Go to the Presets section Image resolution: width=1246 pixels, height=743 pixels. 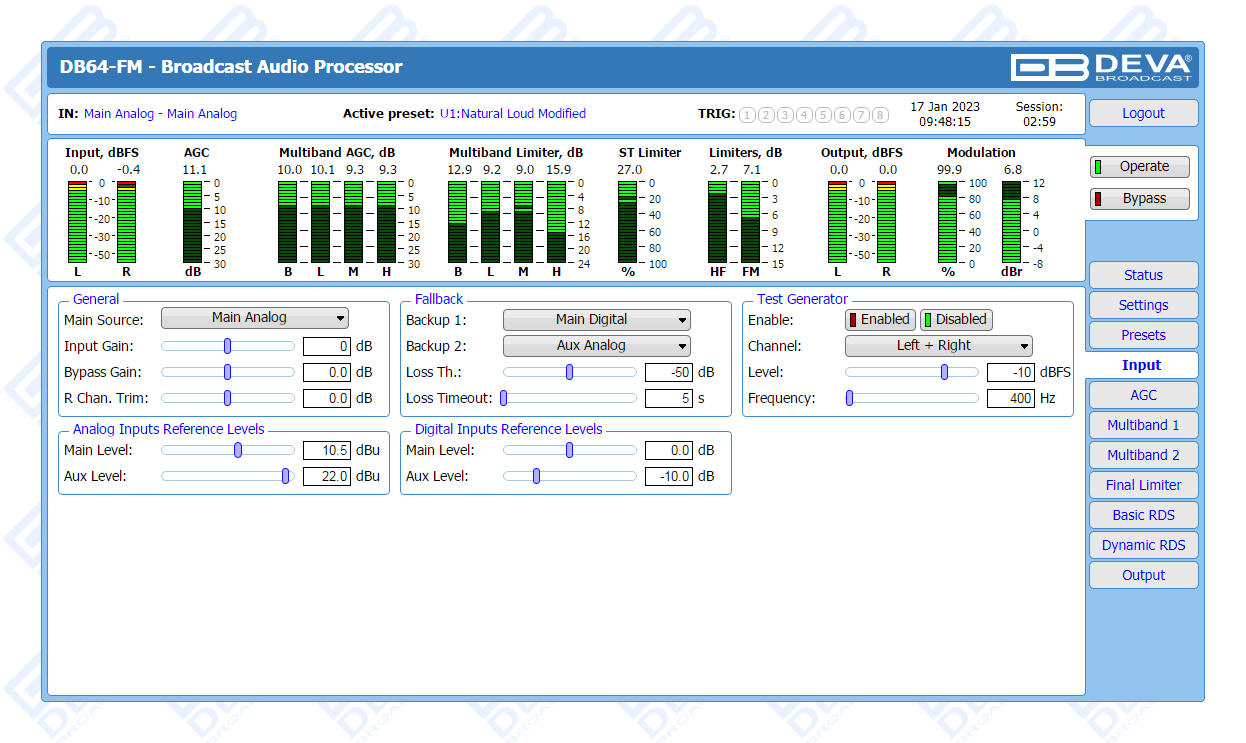[1143, 335]
